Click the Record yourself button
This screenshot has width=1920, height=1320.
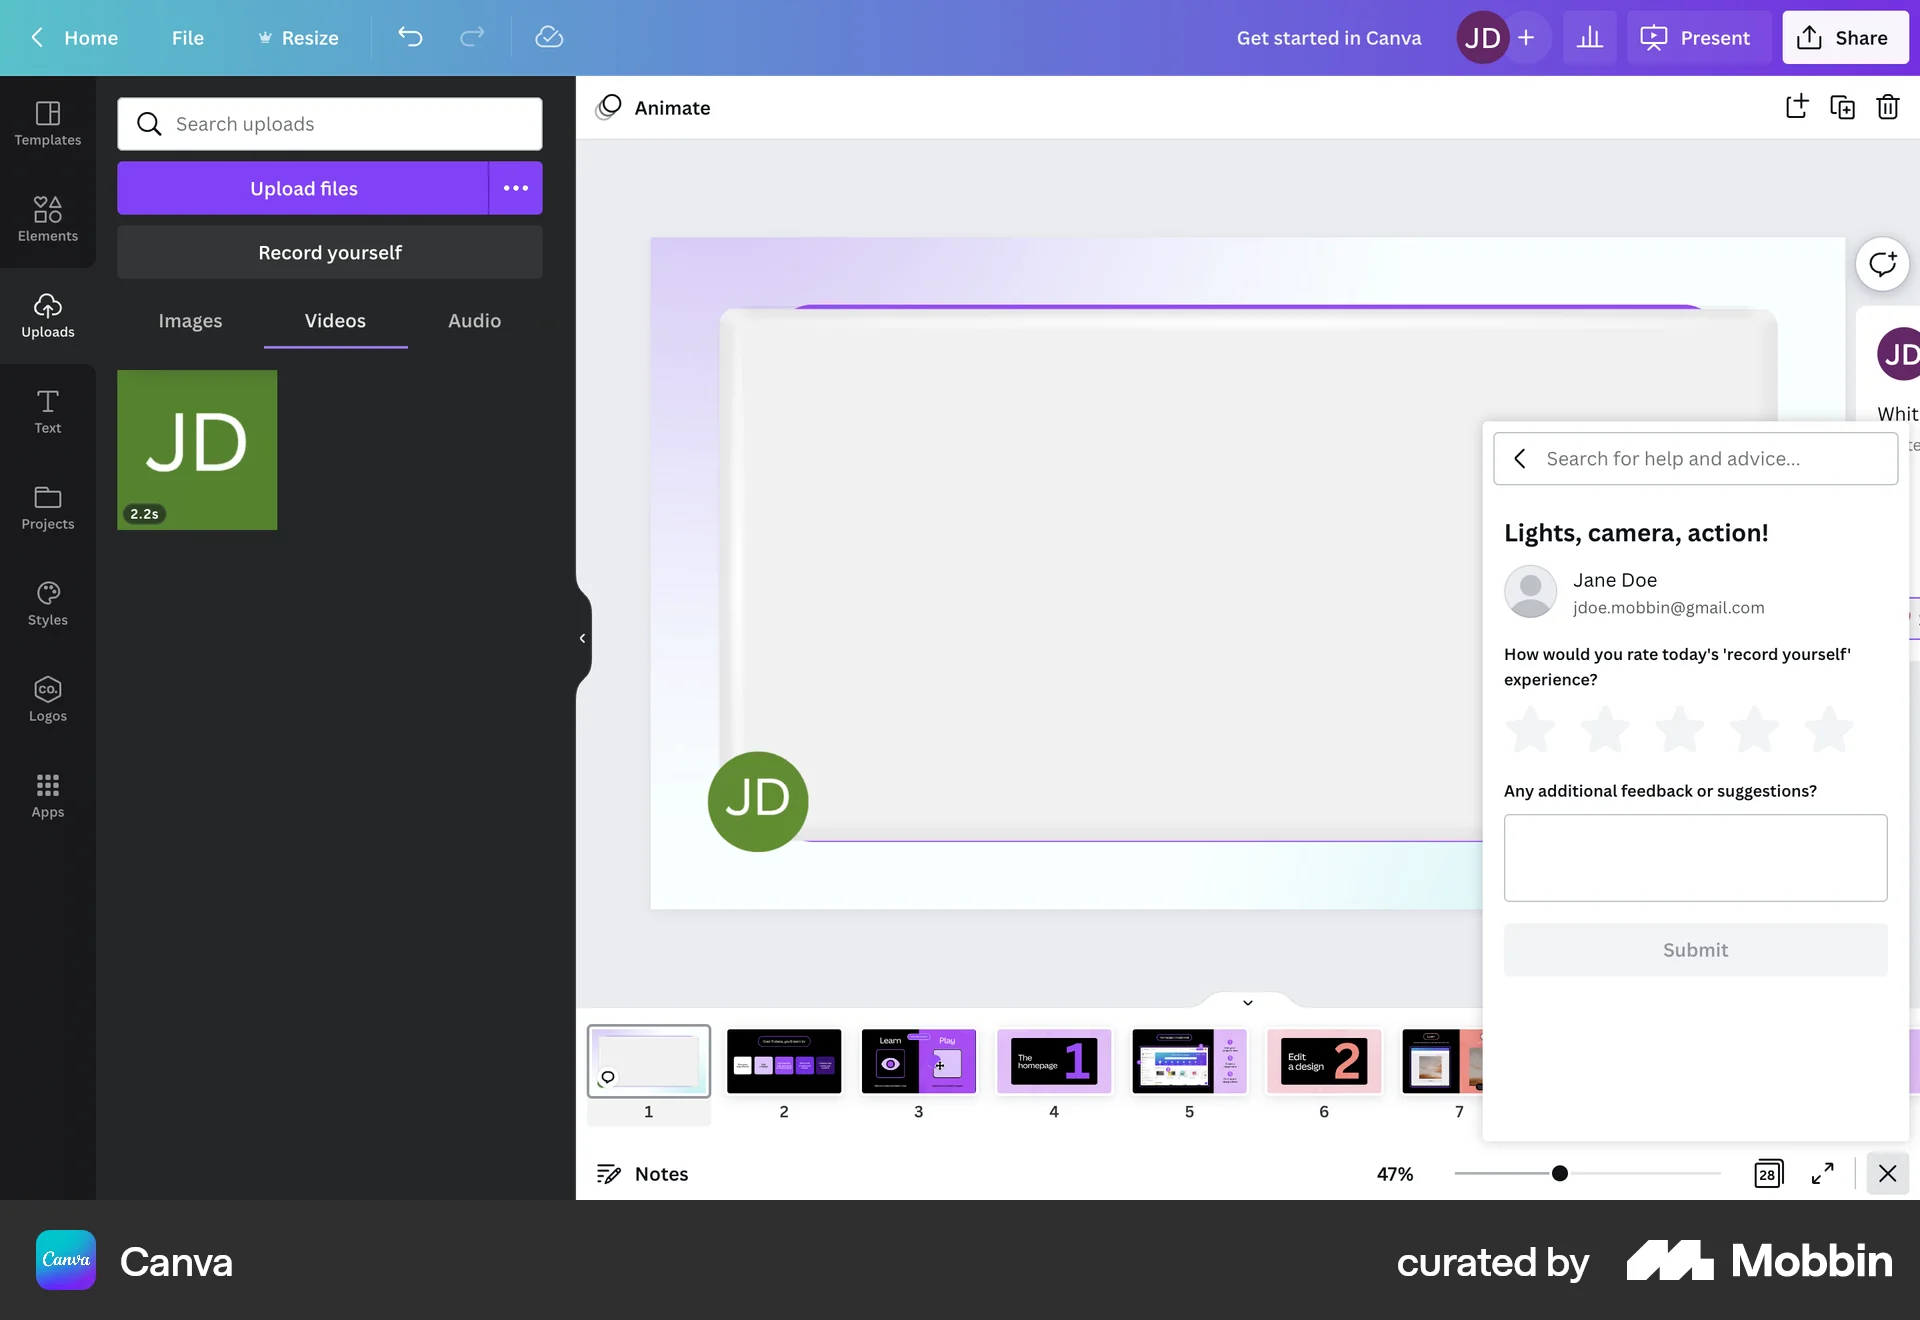[329, 252]
